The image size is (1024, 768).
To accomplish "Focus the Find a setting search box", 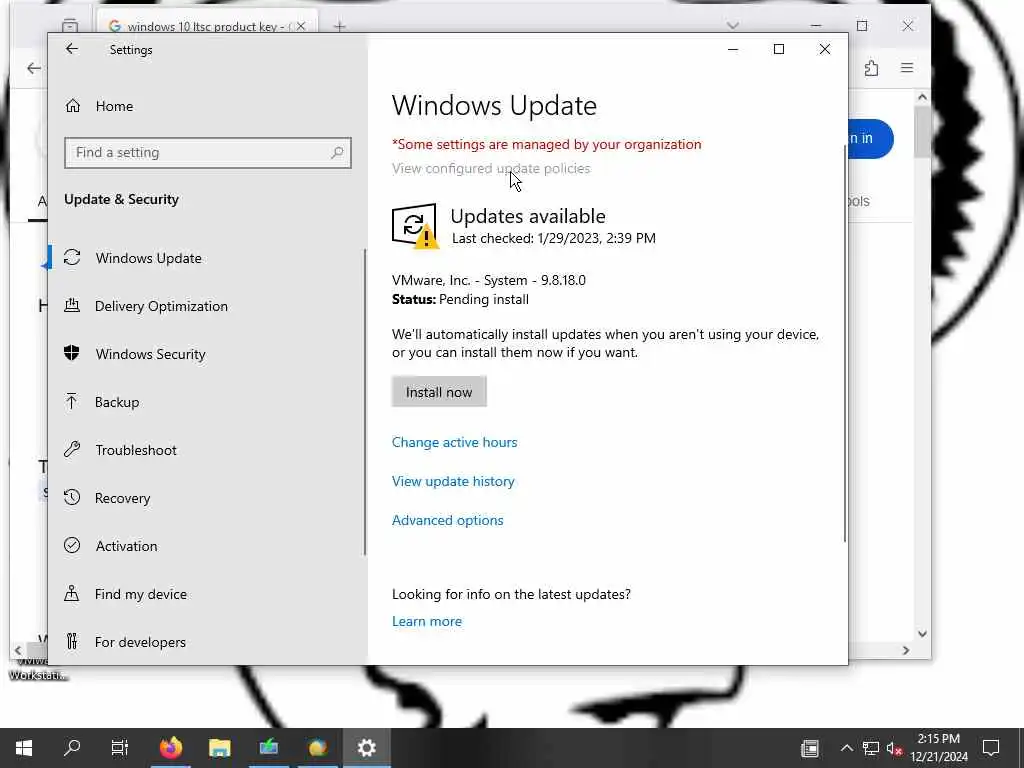I will (x=208, y=153).
